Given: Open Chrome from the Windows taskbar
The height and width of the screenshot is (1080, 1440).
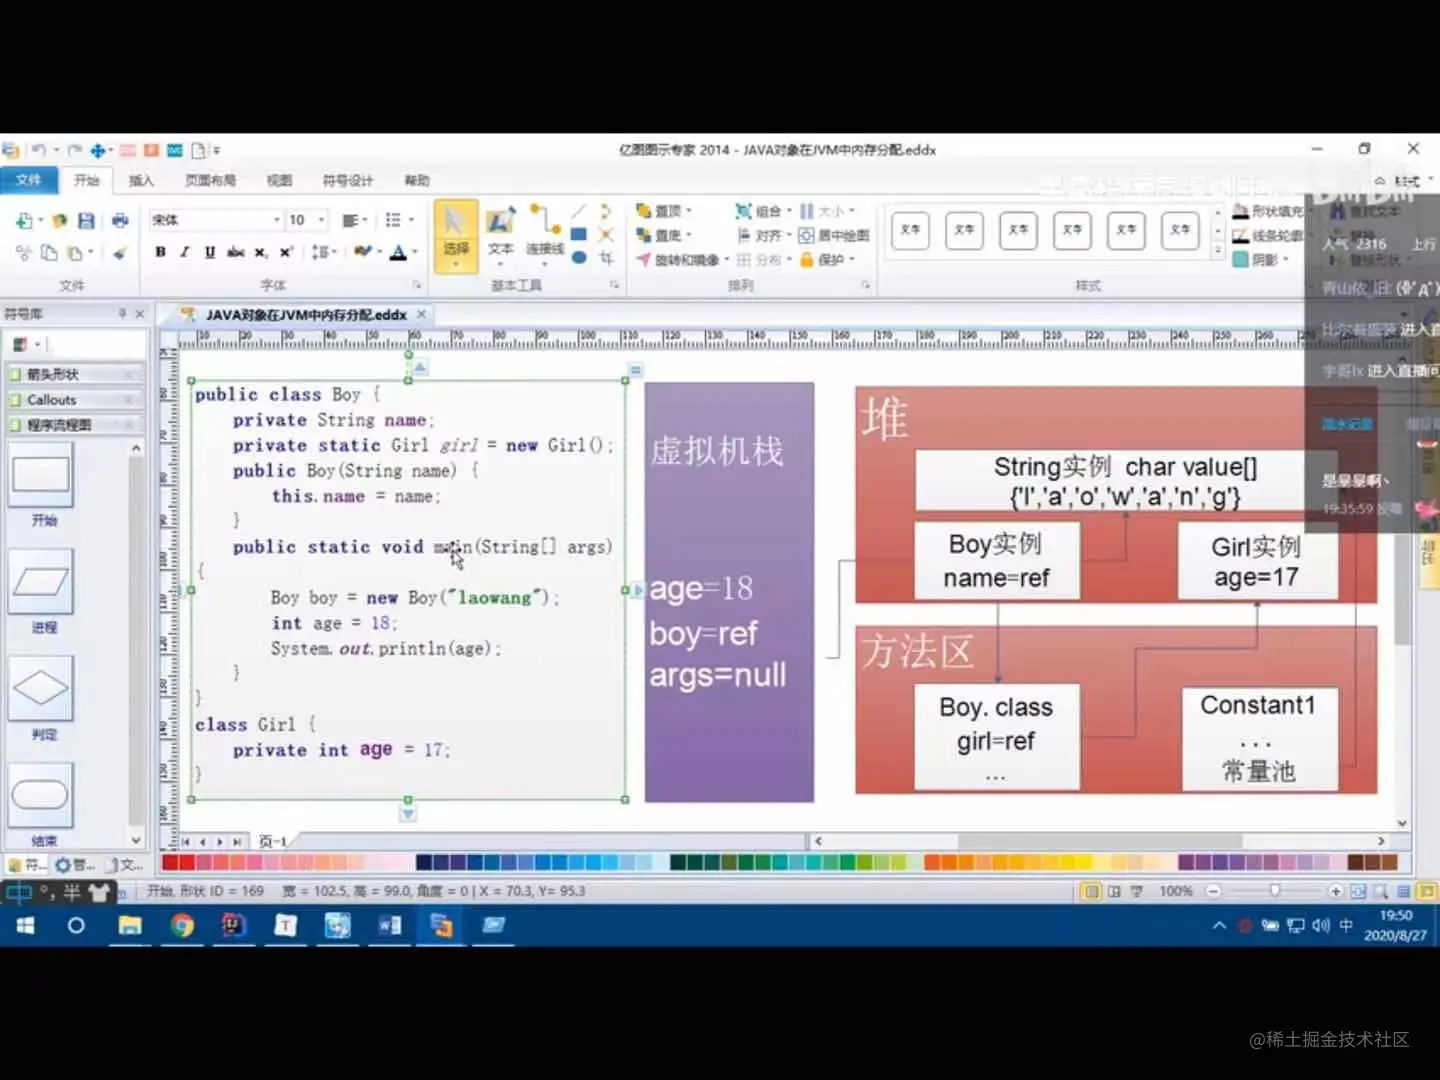Looking at the screenshot, I should point(182,925).
